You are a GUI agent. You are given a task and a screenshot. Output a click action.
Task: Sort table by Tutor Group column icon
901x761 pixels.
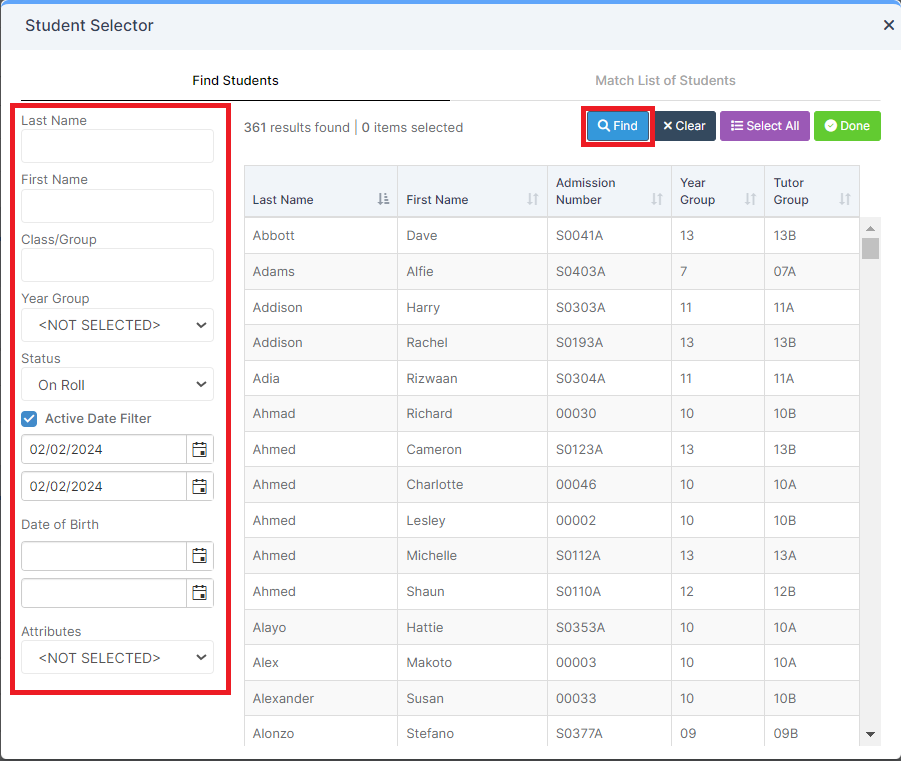click(845, 199)
